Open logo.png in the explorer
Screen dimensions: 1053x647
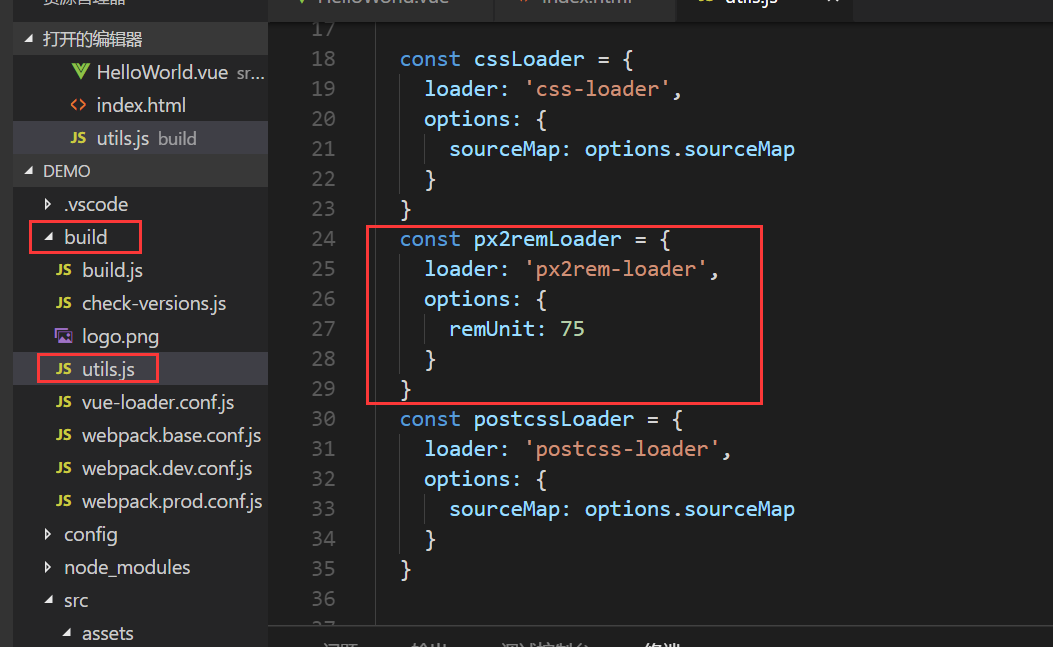(140, 336)
